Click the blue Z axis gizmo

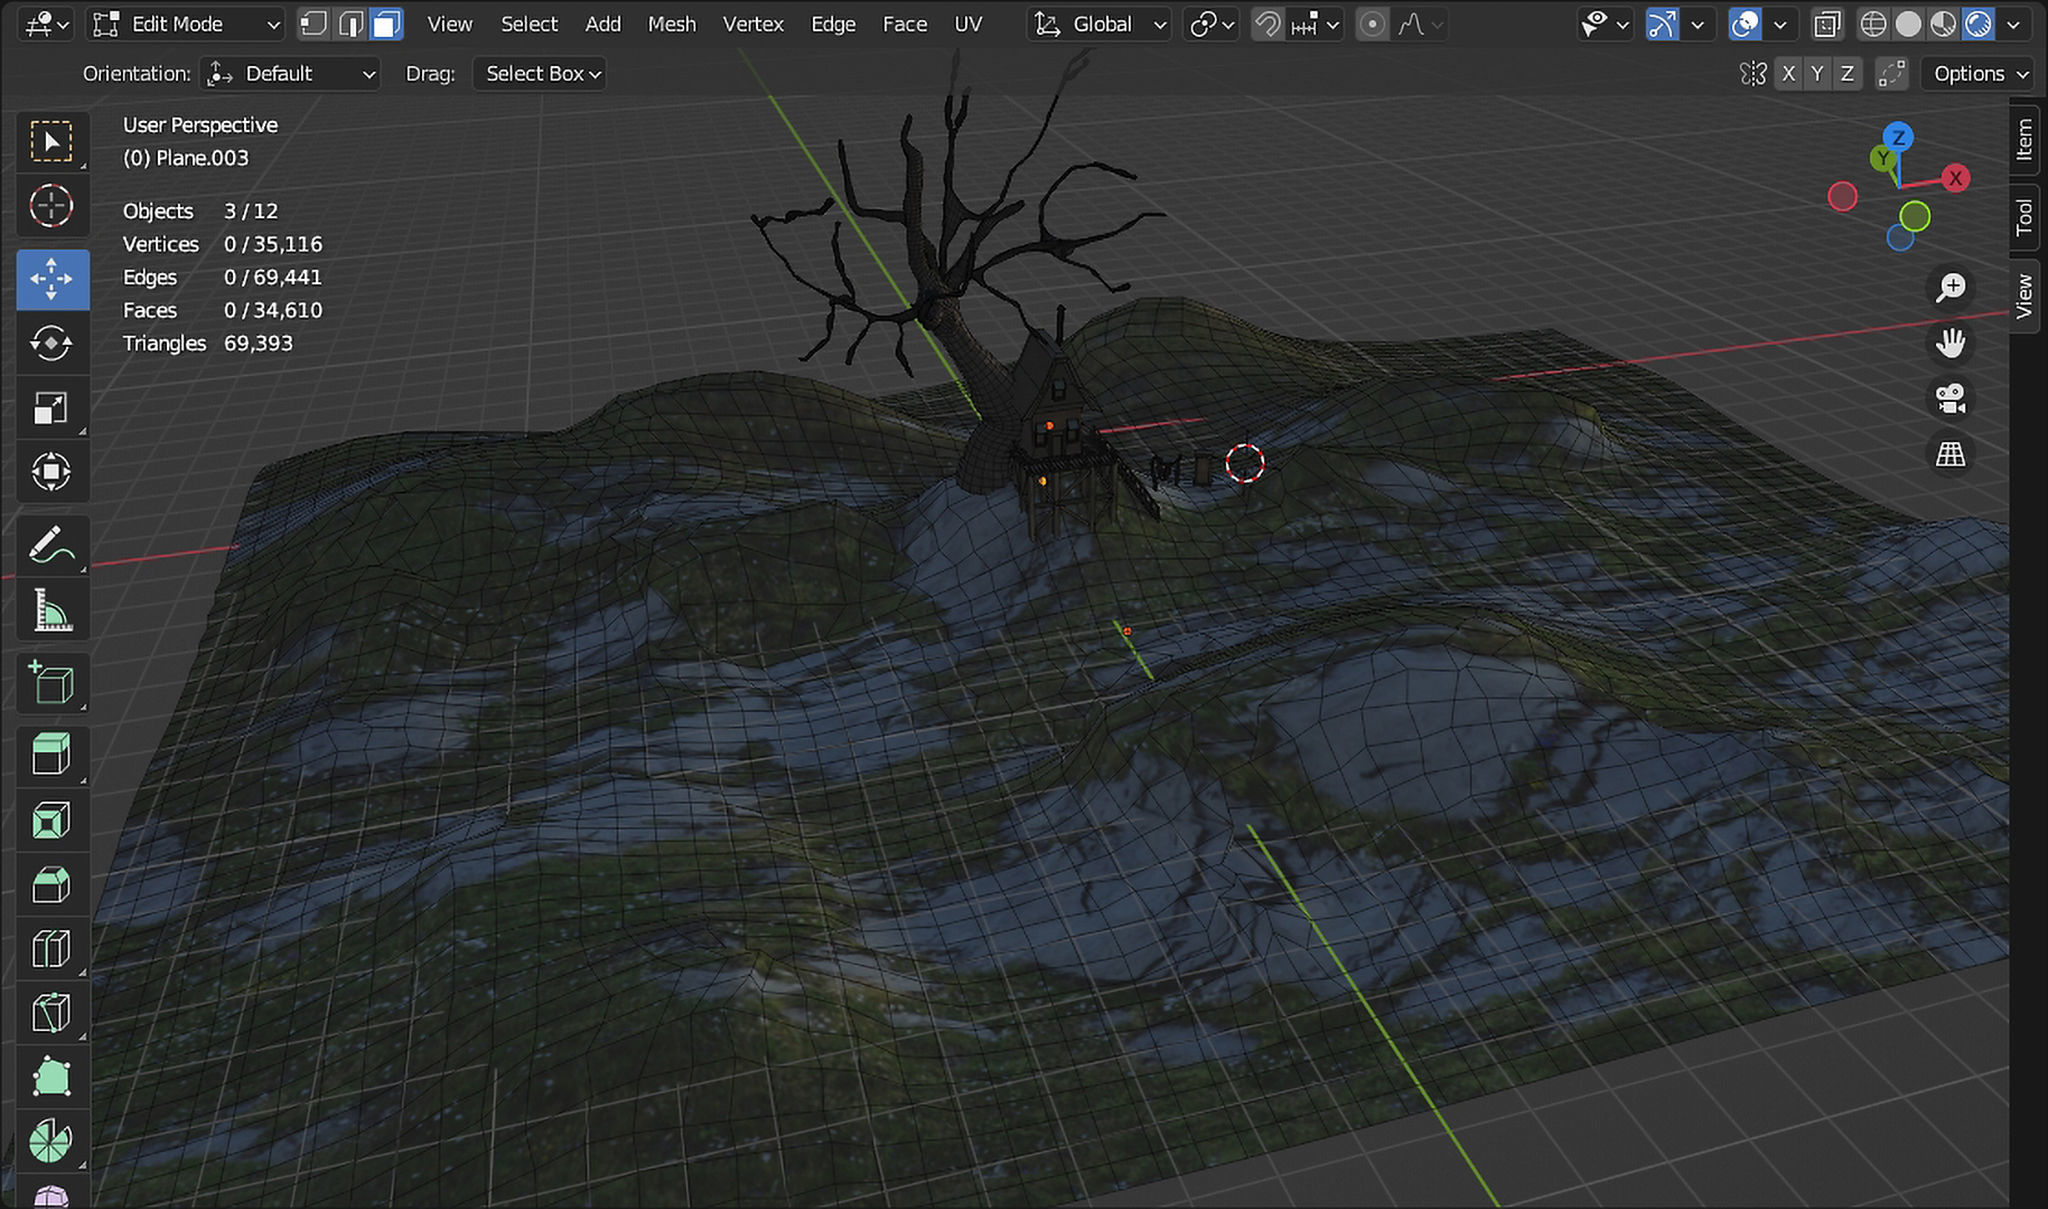(1898, 138)
